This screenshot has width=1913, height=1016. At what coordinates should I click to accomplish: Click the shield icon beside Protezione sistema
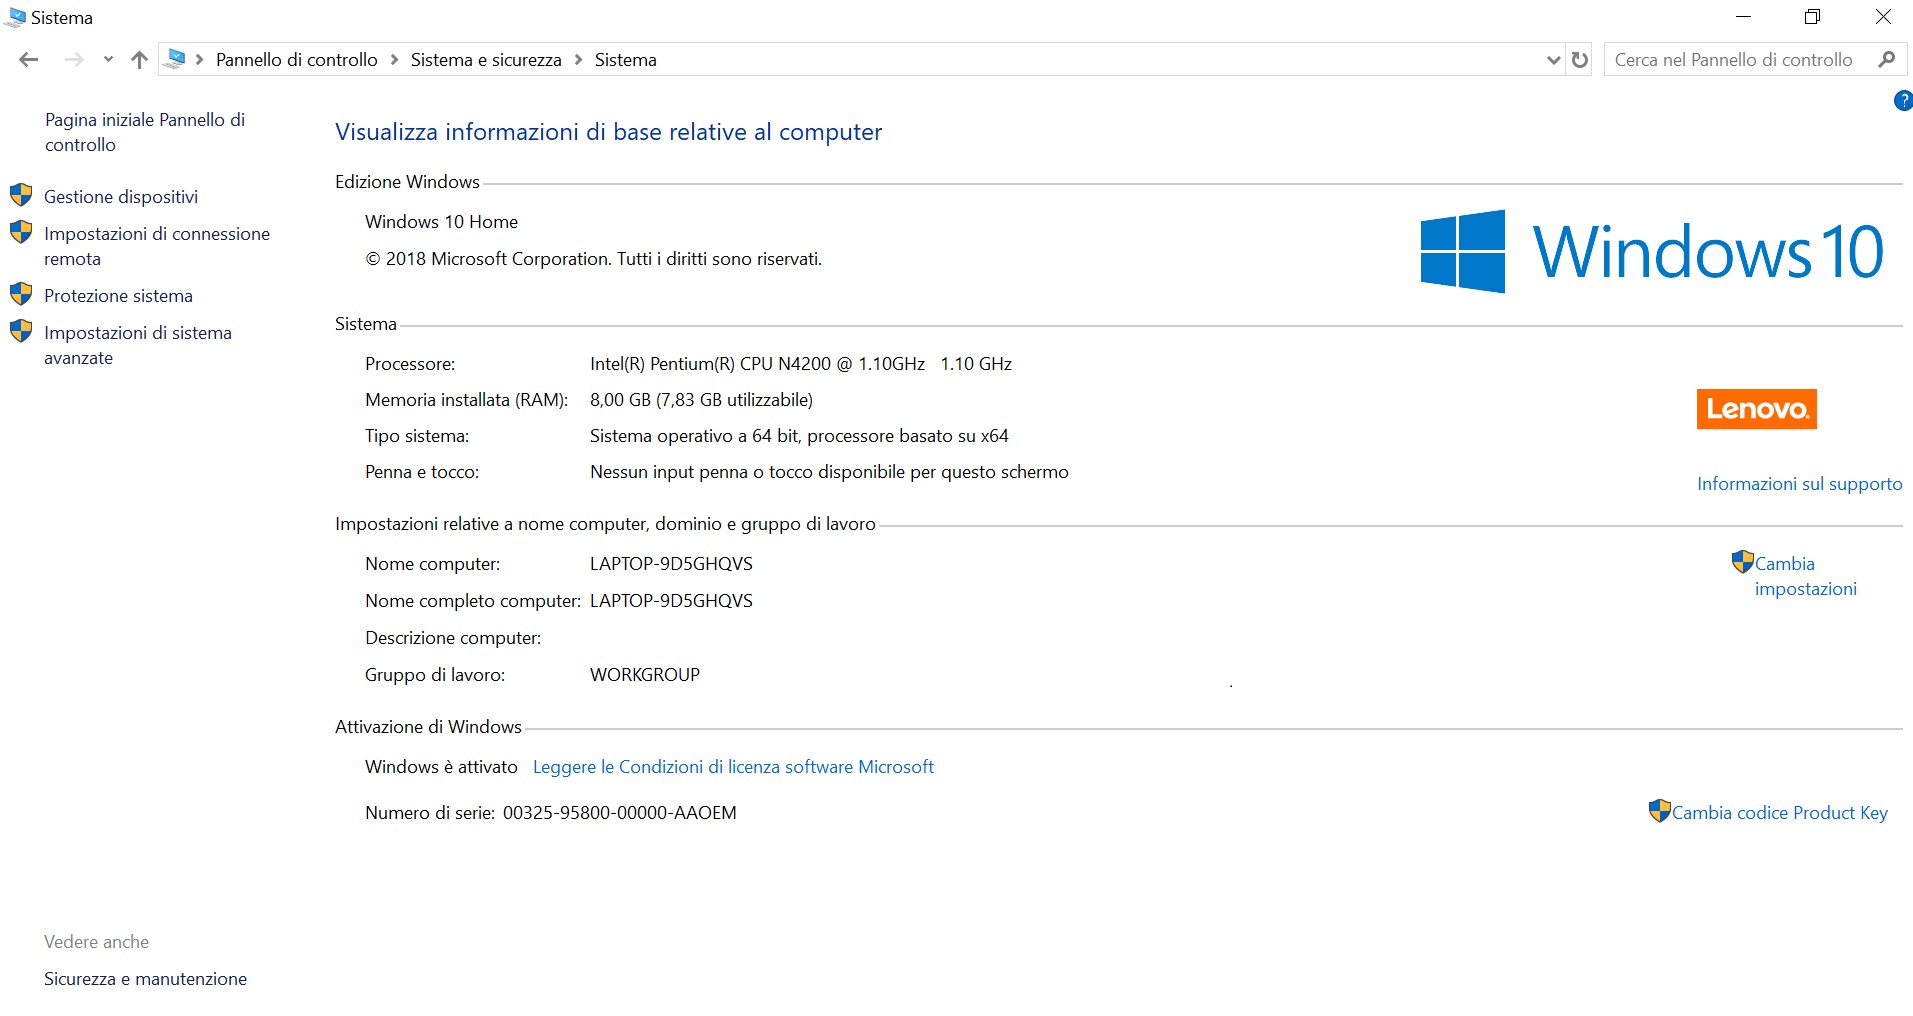point(22,292)
